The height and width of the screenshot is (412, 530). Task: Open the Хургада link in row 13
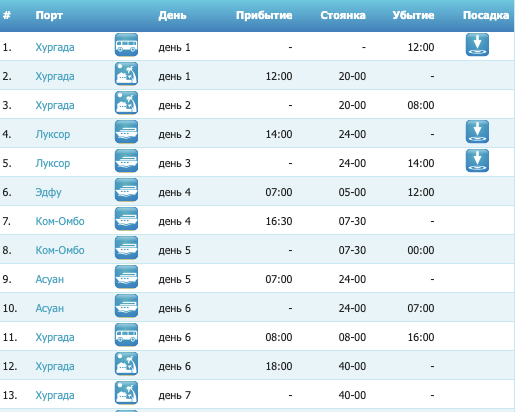55,396
